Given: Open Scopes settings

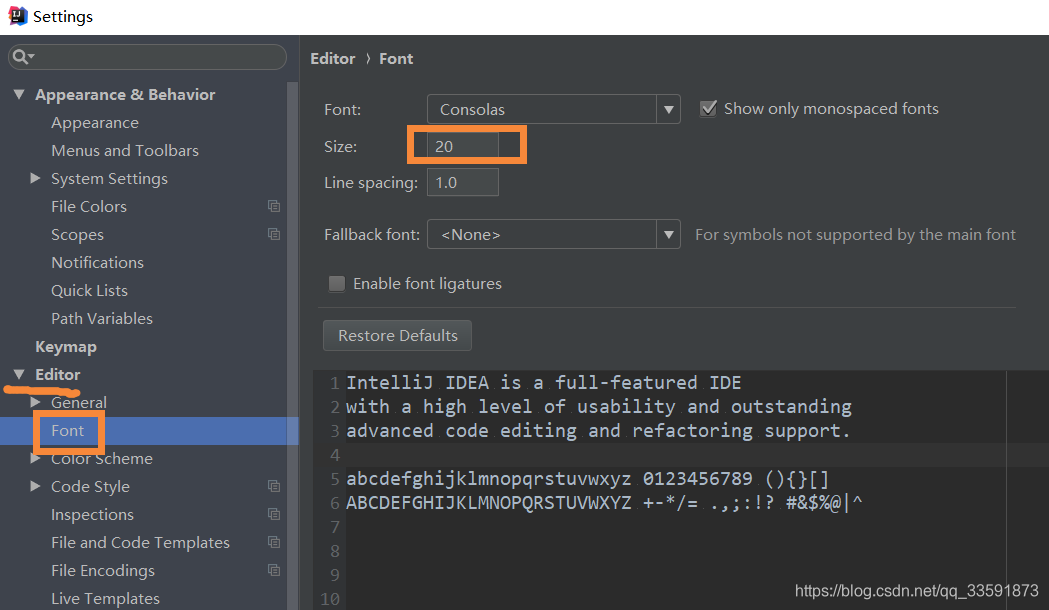Looking at the screenshot, I should point(78,235).
